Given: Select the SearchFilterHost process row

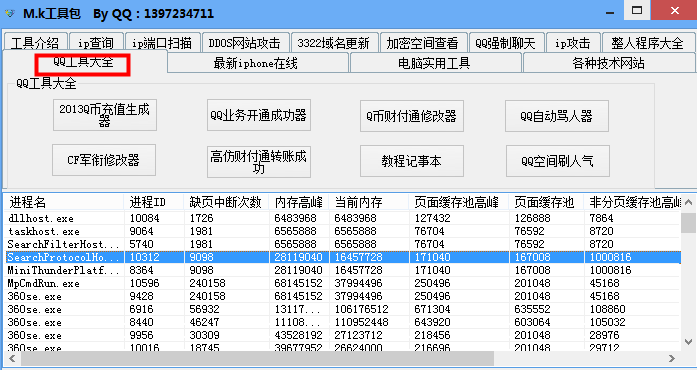Looking at the screenshot, I should tap(342, 244).
